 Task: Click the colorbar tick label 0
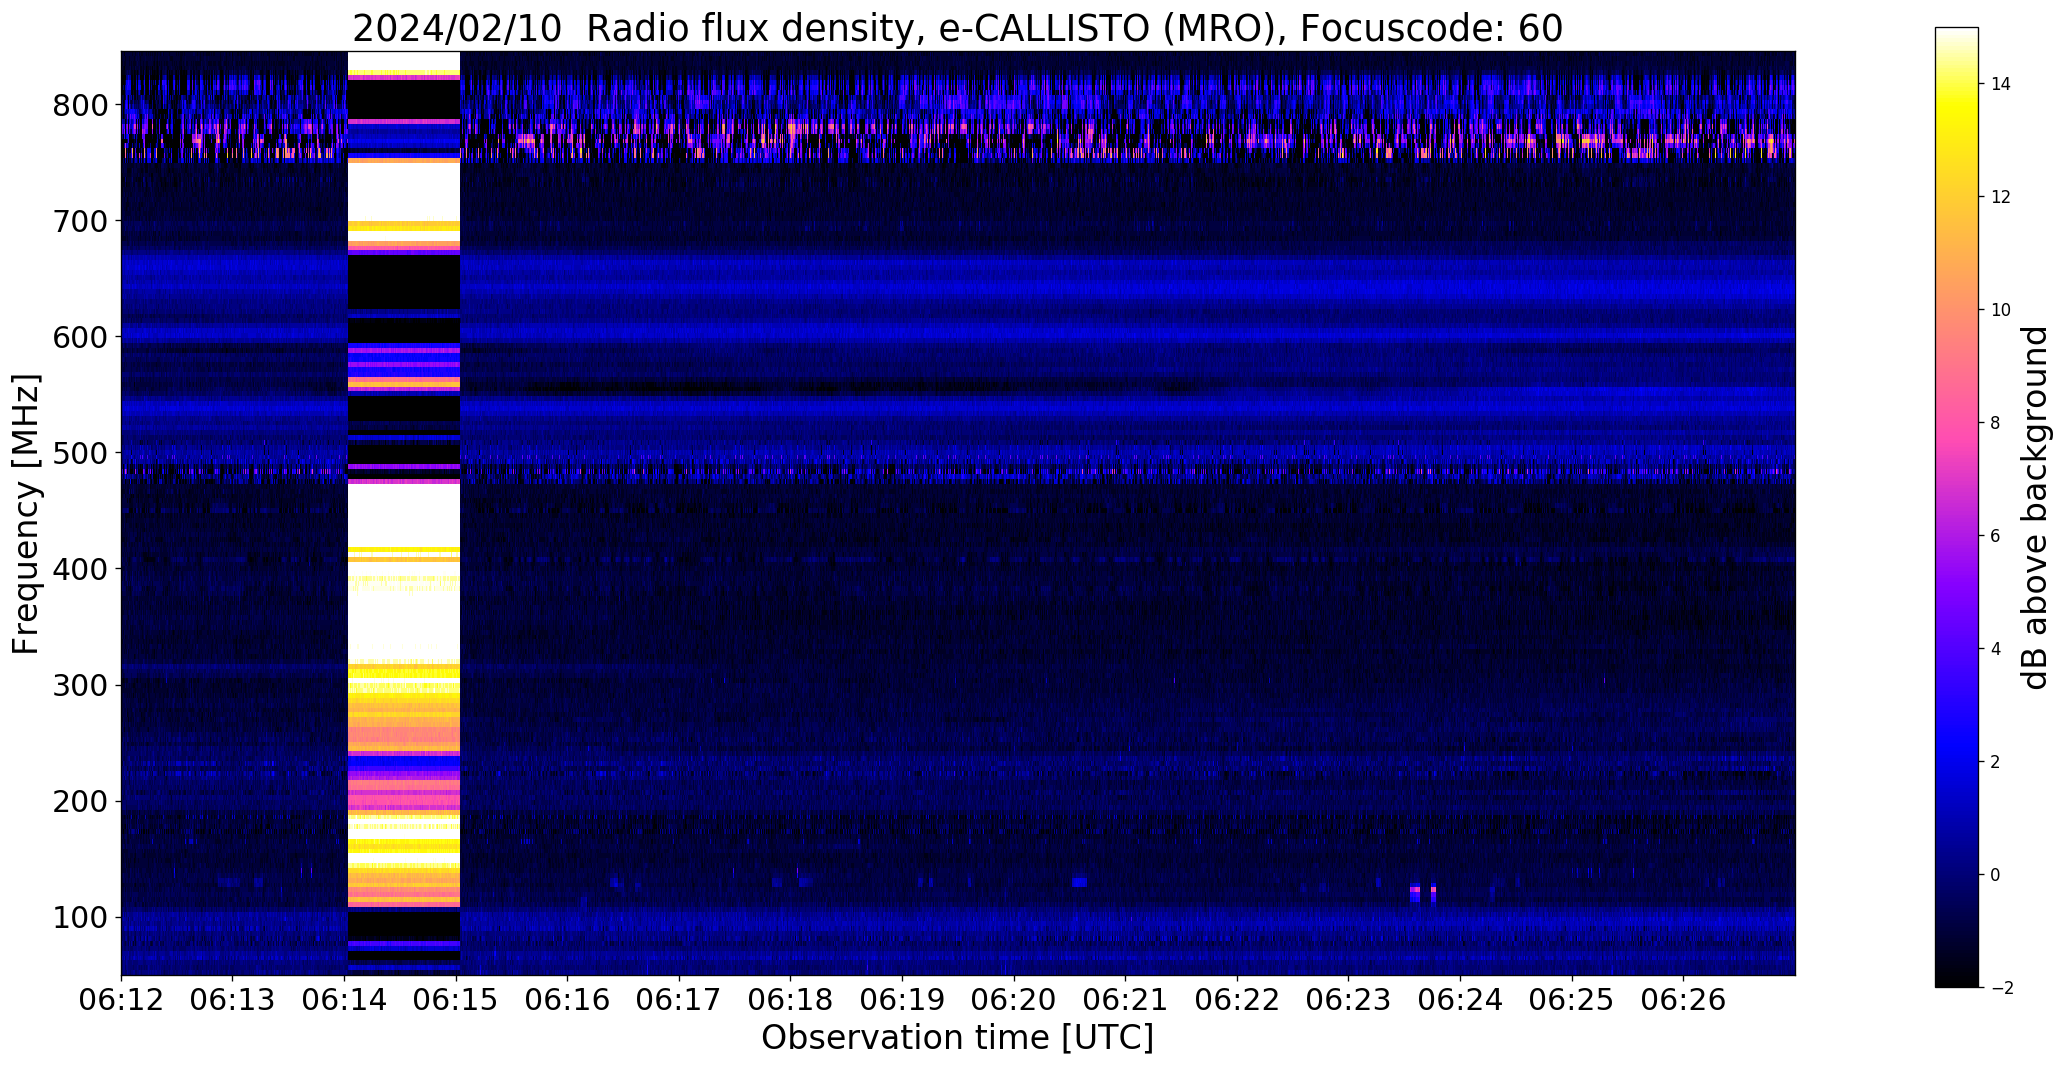click(1995, 875)
